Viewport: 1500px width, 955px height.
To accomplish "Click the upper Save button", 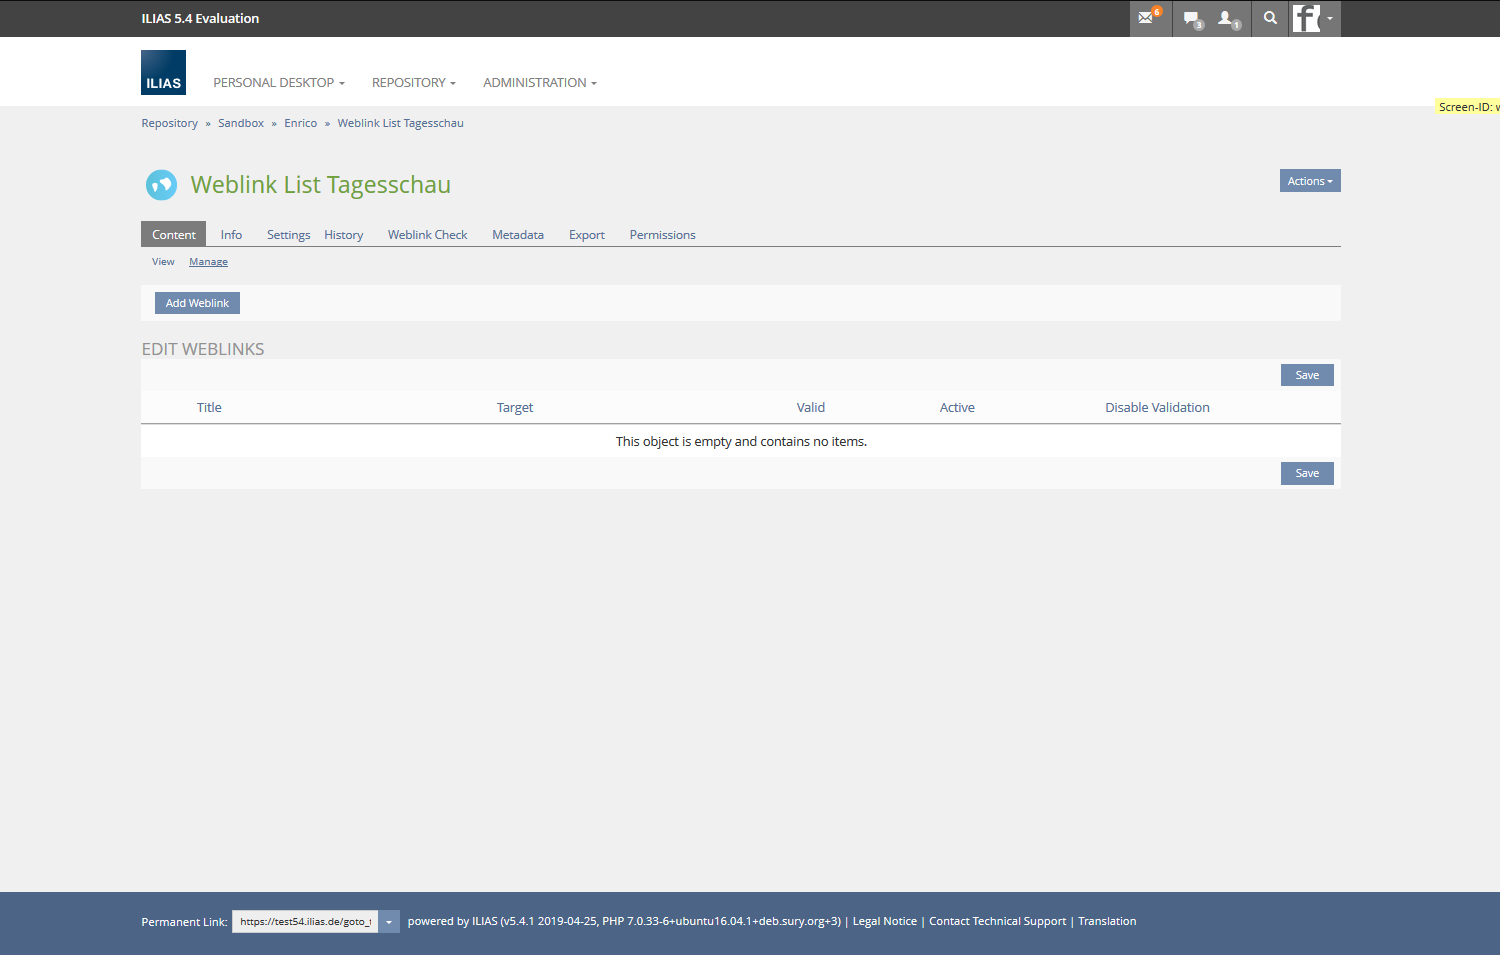I will click(x=1307, y=375).
